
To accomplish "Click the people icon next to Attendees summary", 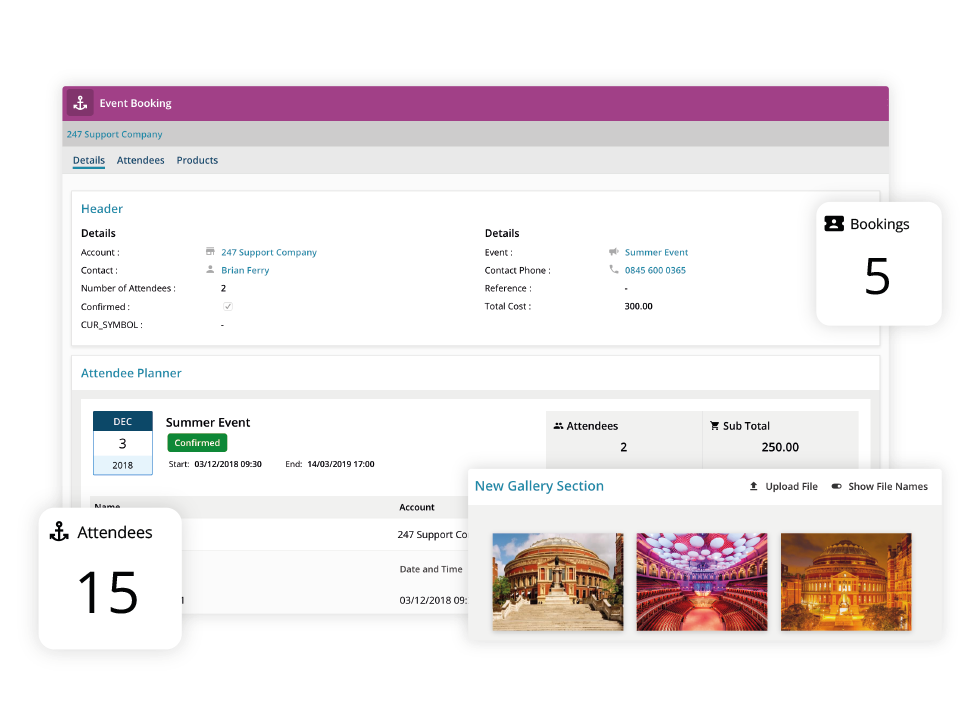I will tap(558, 426).
